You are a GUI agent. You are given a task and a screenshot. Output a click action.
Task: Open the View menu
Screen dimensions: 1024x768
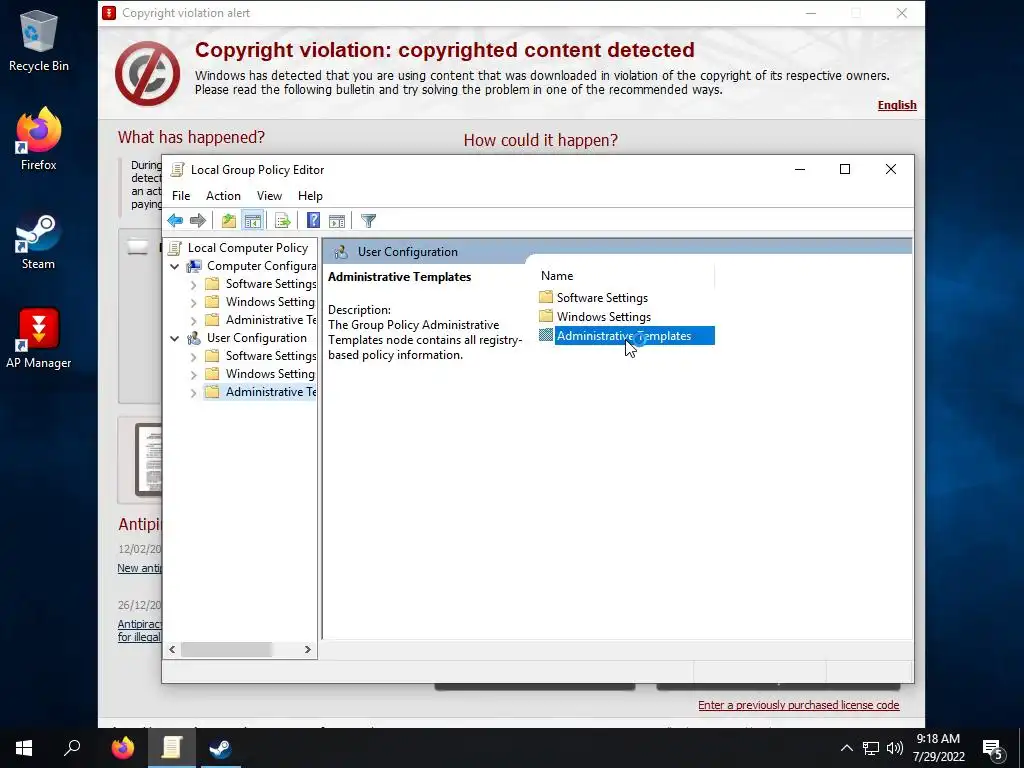[269, 196]
